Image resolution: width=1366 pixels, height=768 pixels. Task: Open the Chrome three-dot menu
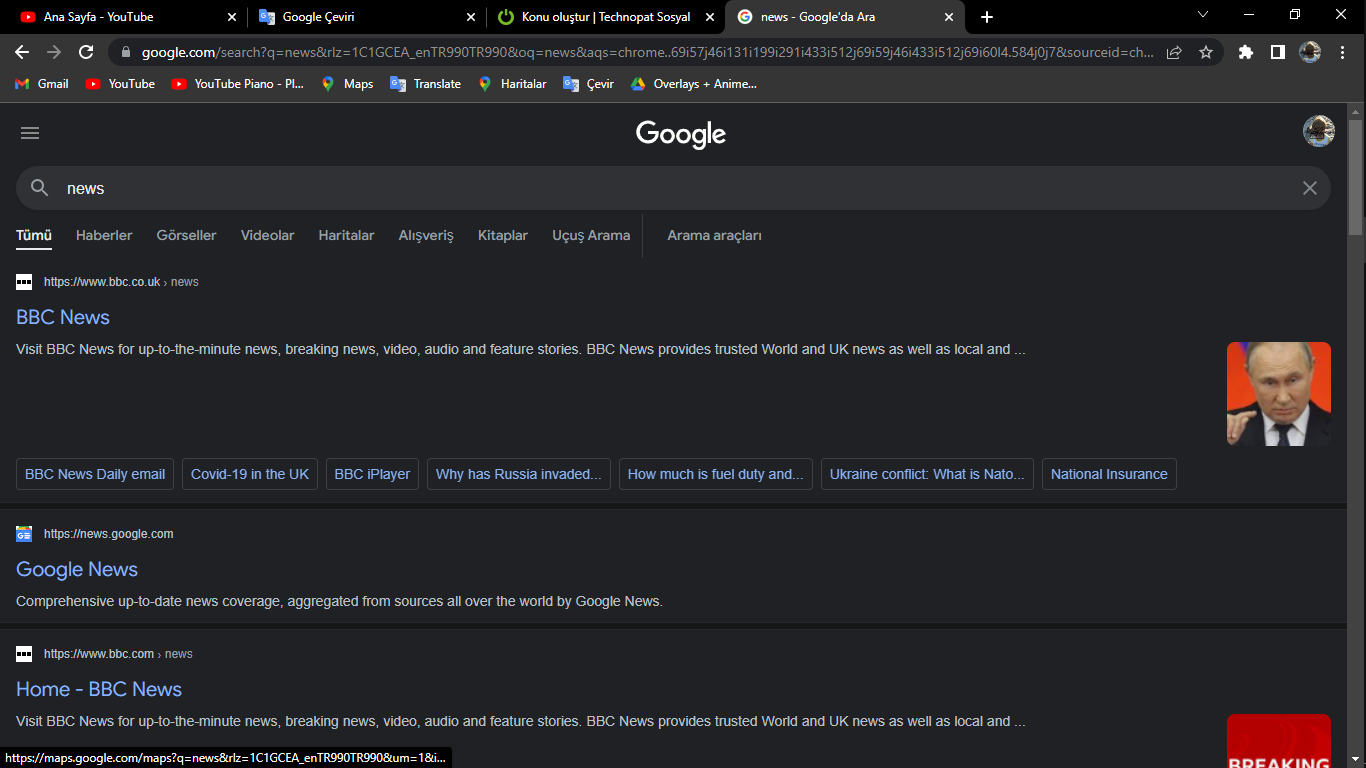[x=1342, y=52]
